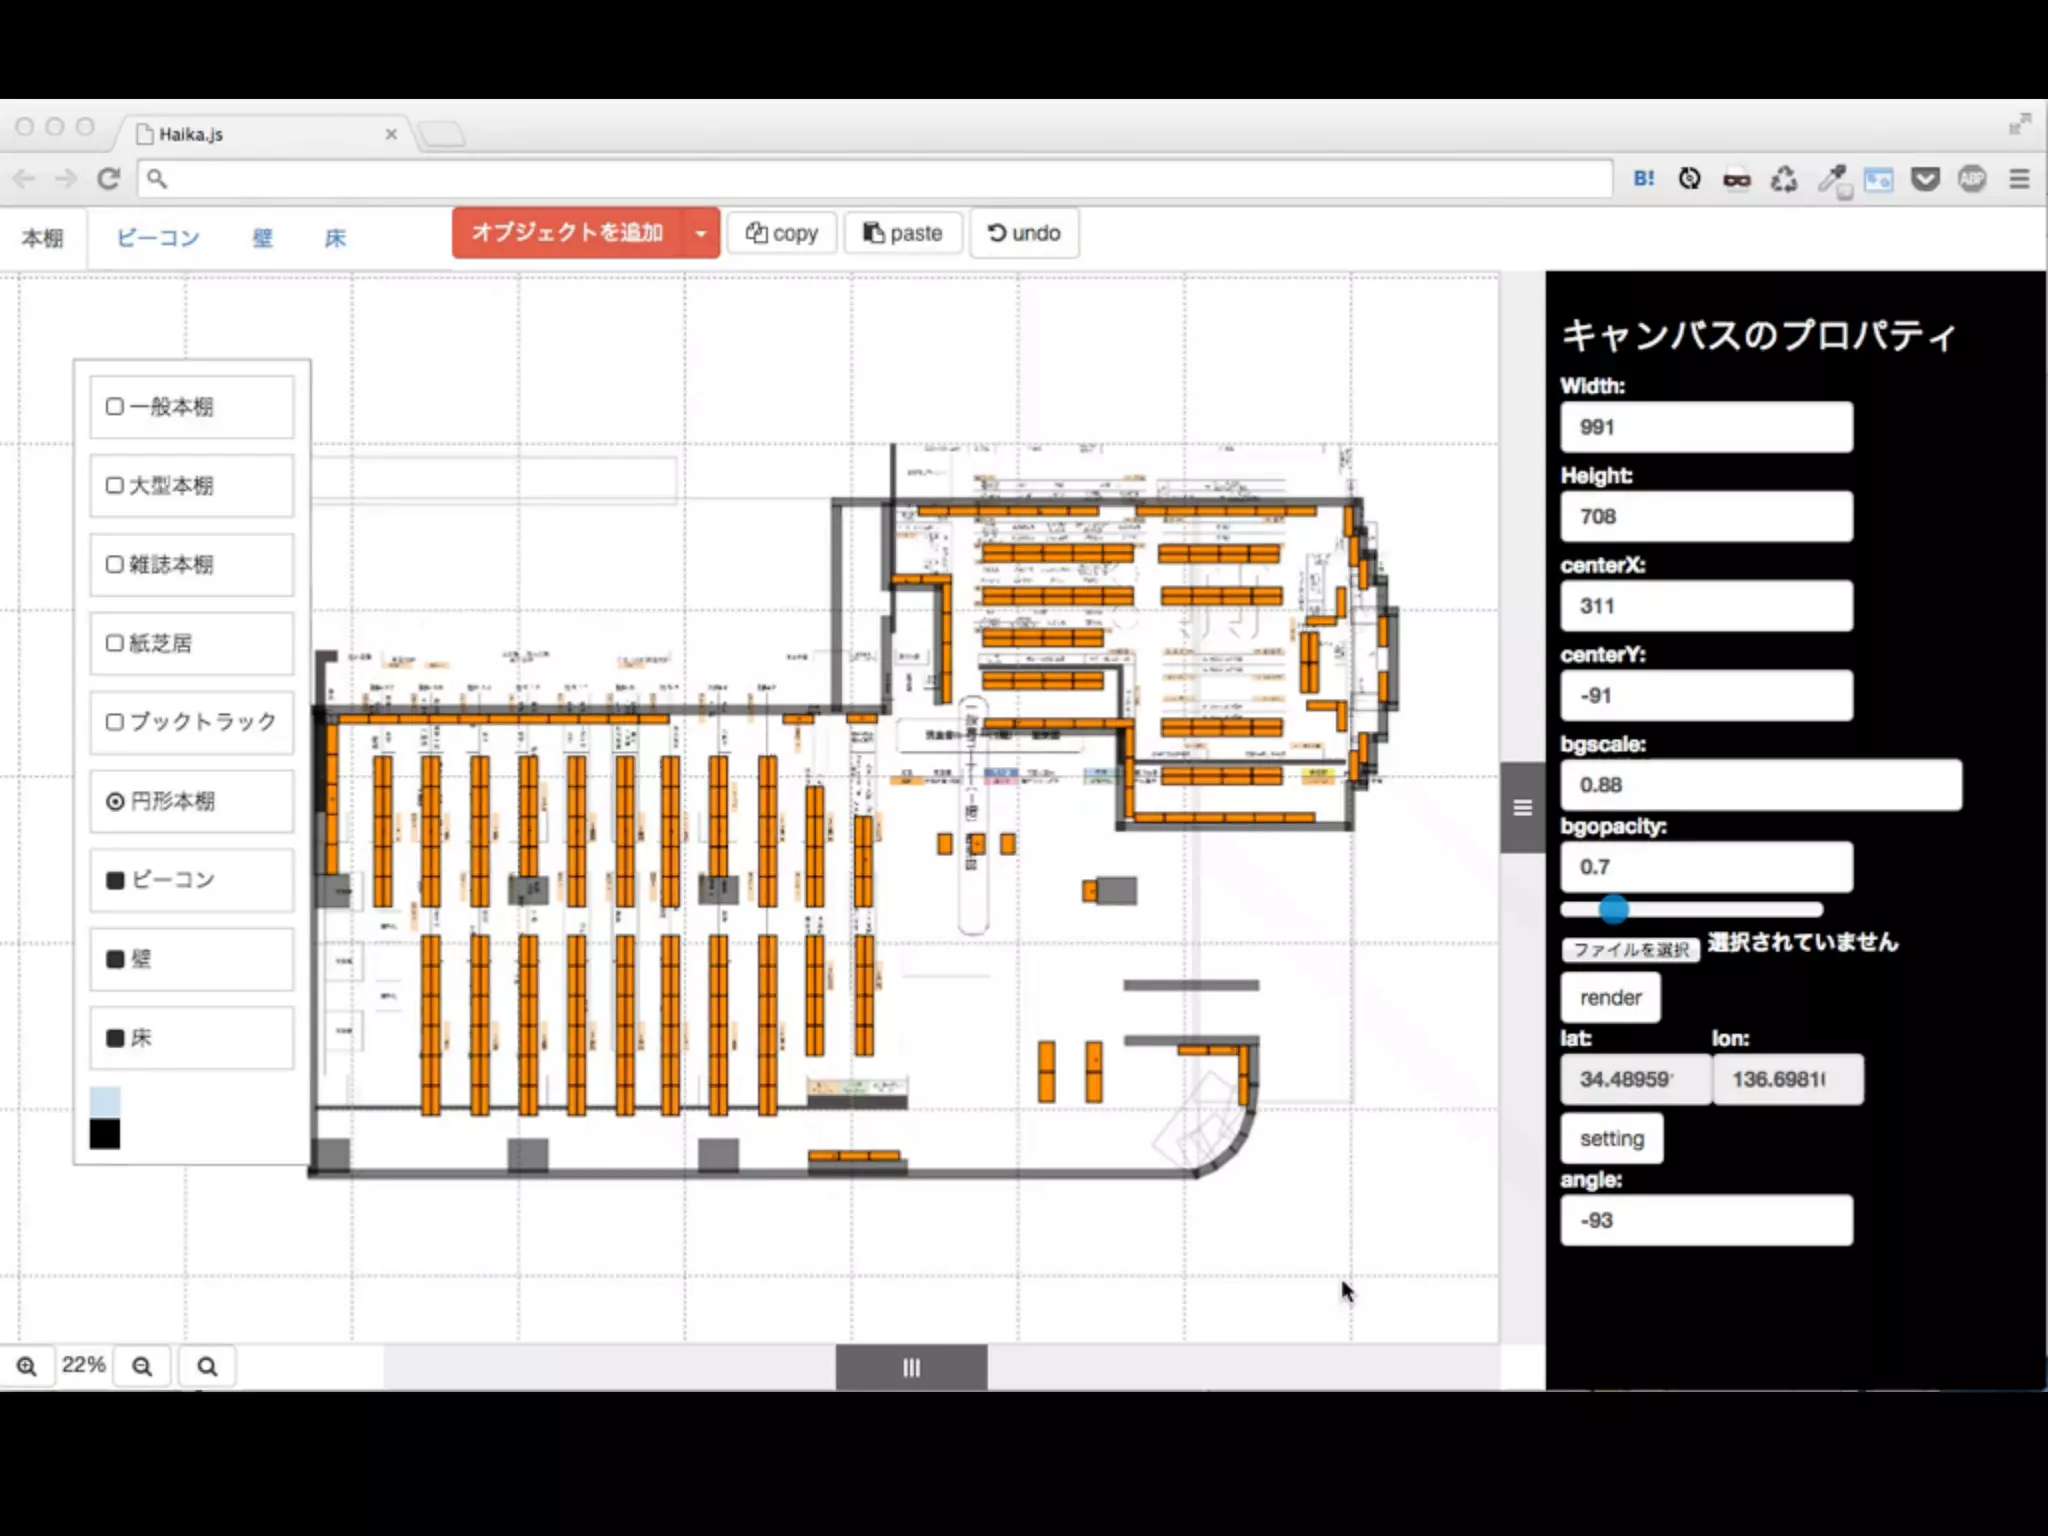The image size is (2048, 1536).
Task: Expand the オブジェクトを追加 dropdown arrow
Action: (x=701, y=234)
